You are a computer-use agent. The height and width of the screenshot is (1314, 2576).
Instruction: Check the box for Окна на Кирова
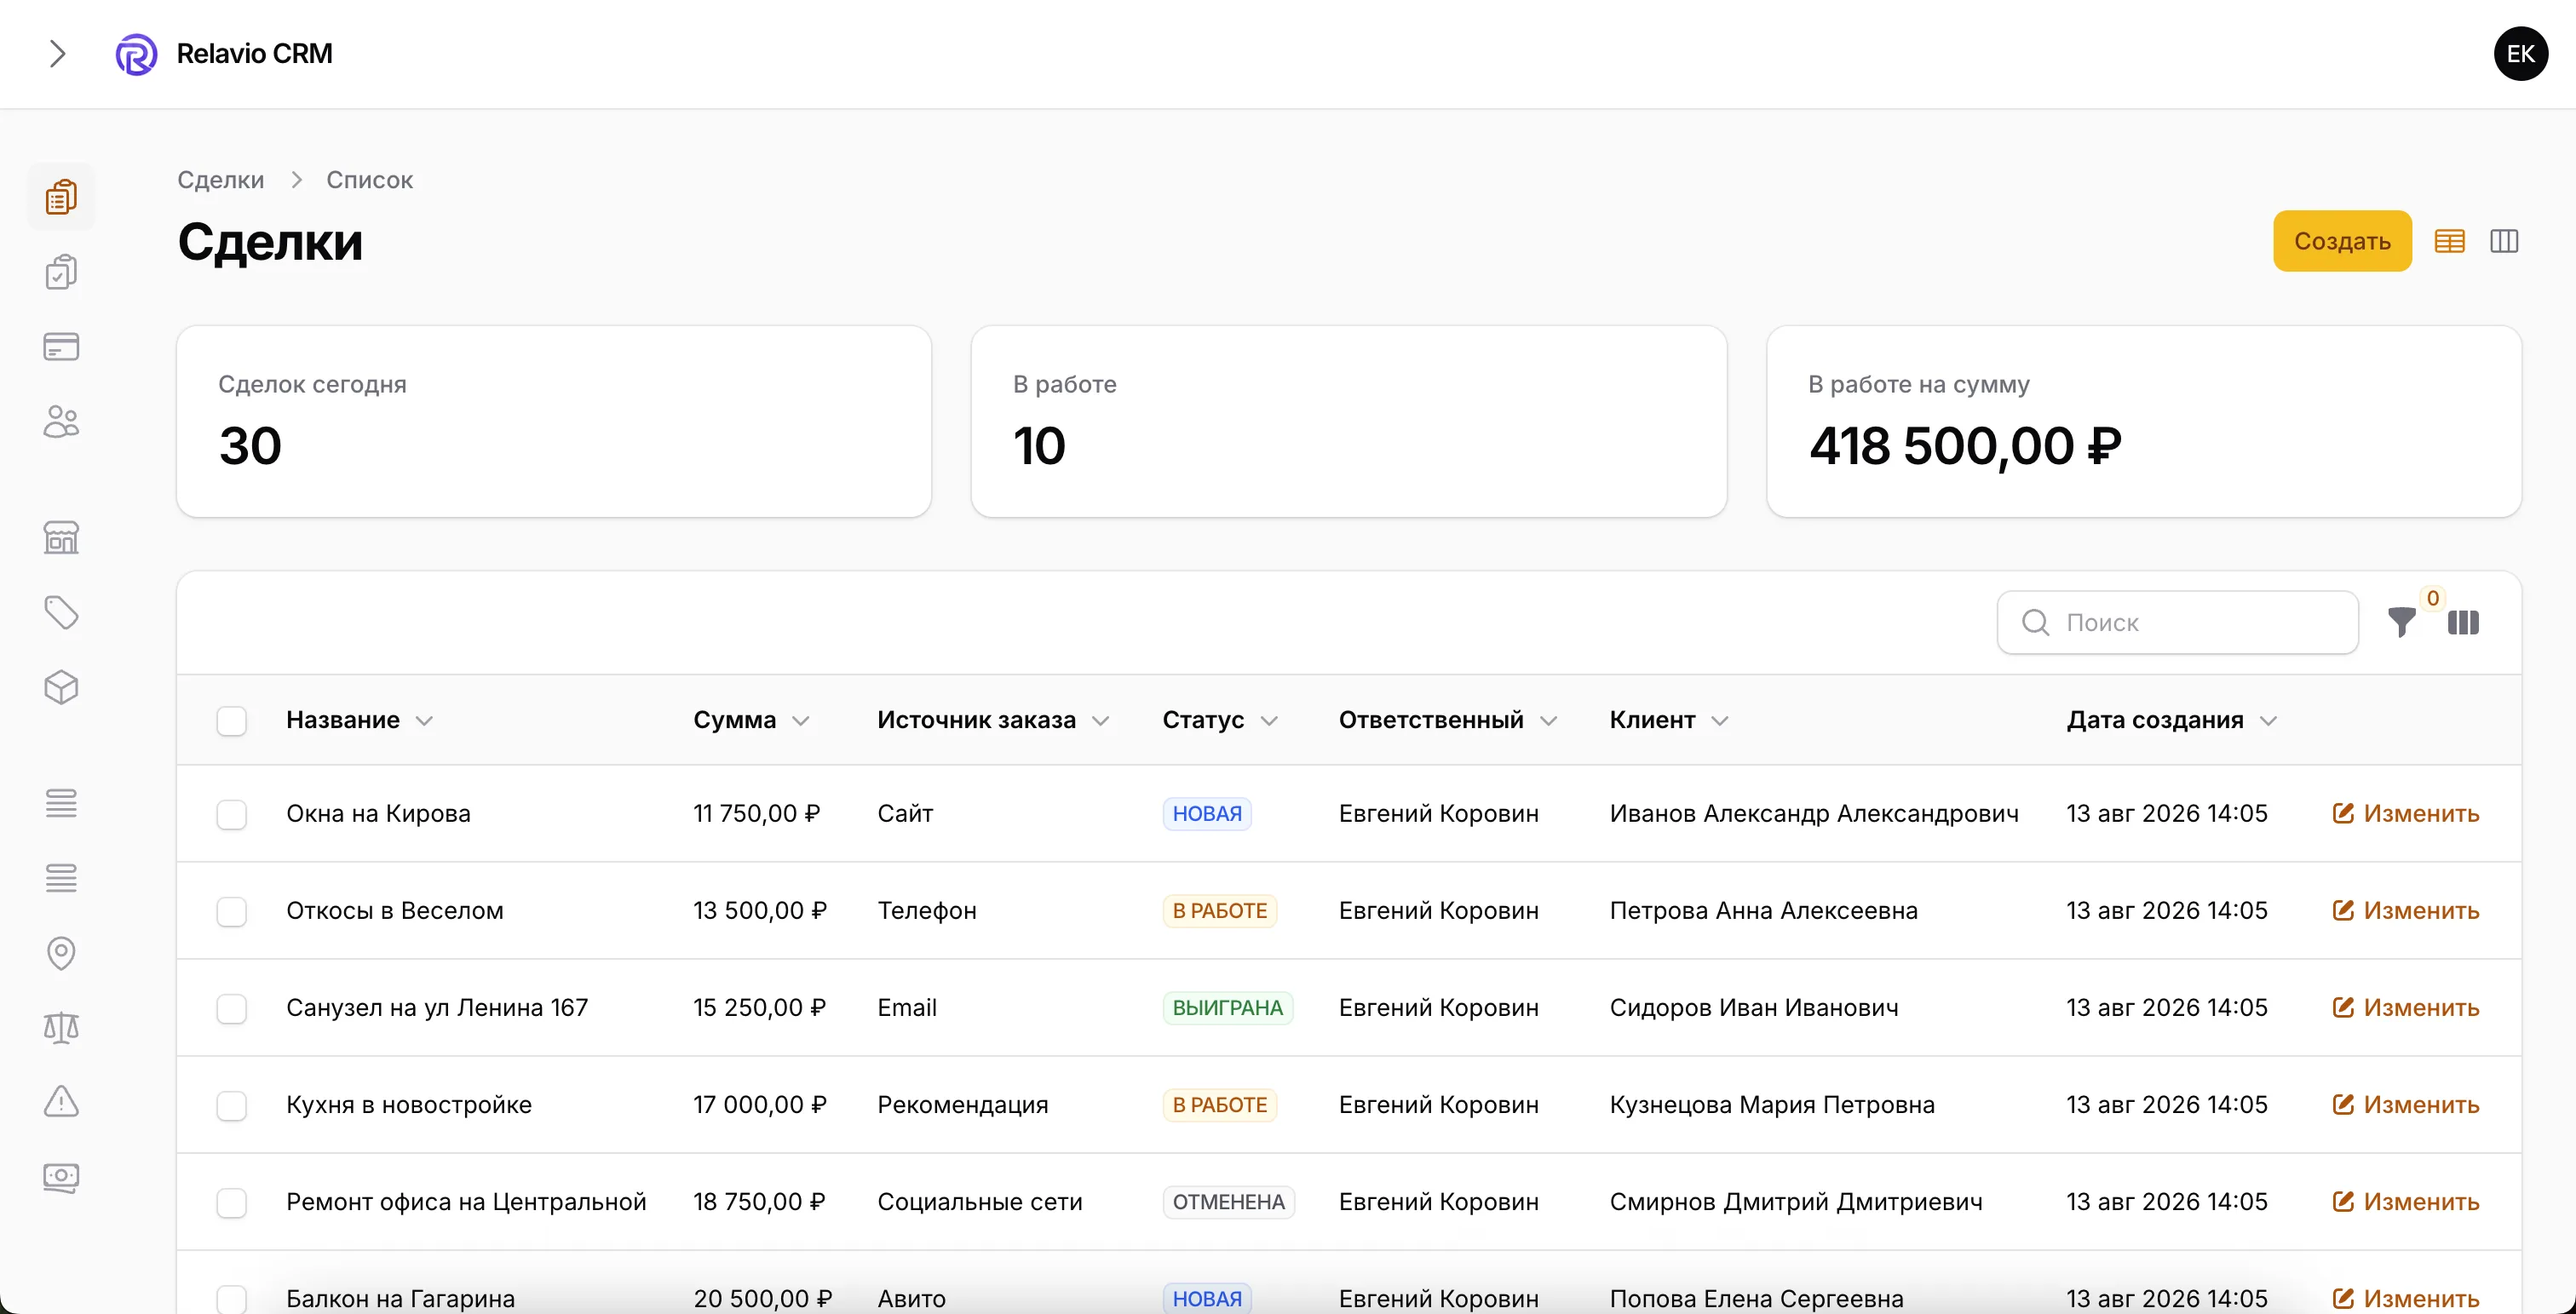[x=232, y=814]
